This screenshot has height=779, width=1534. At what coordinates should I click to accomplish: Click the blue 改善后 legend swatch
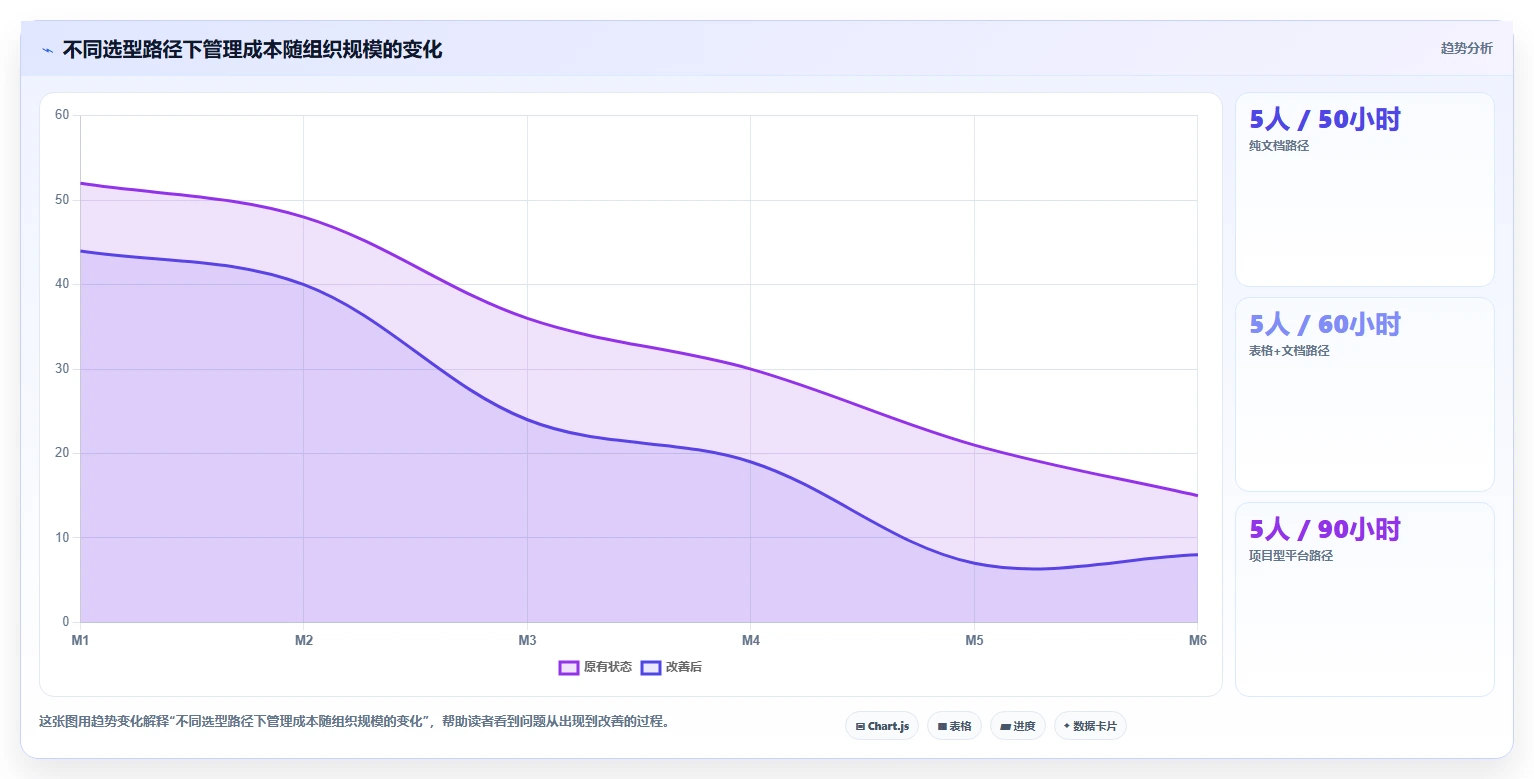click(x=651, y=667)
